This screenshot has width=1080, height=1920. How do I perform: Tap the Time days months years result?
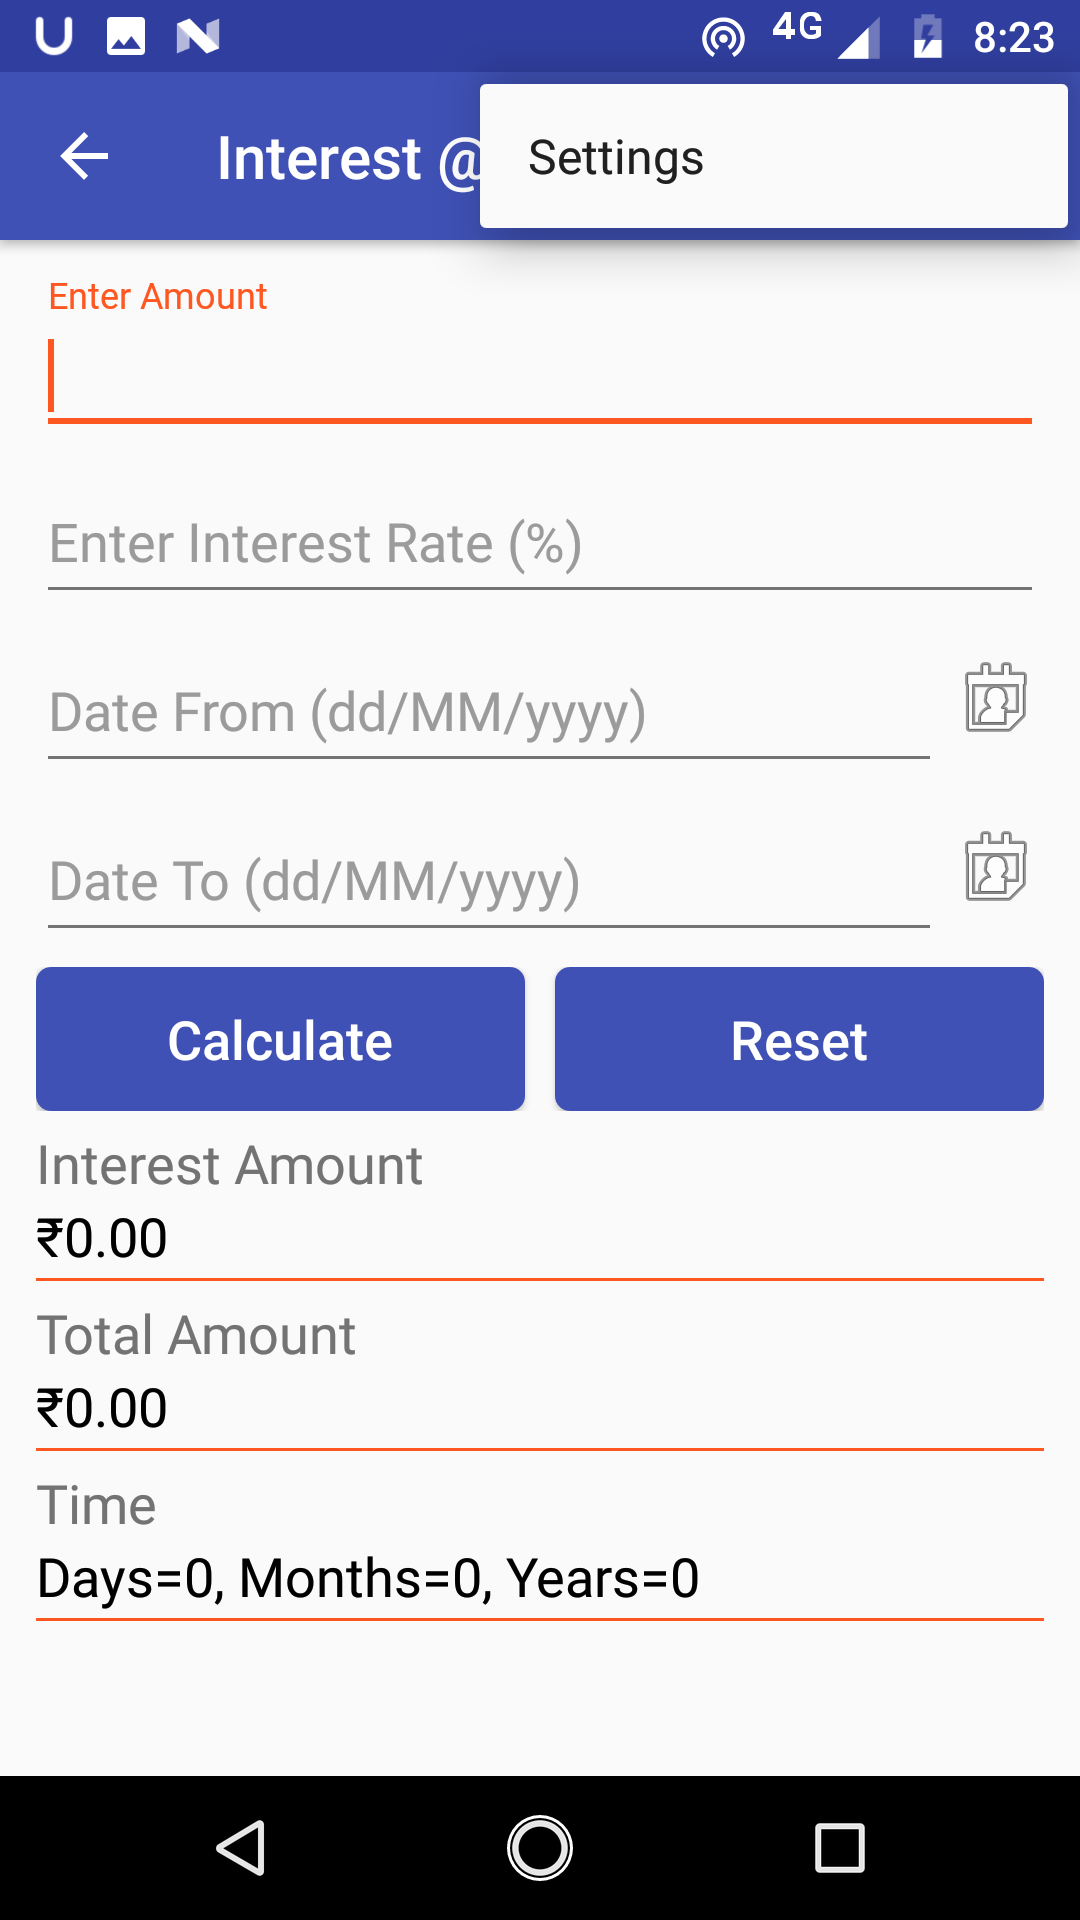(368, 1579)
